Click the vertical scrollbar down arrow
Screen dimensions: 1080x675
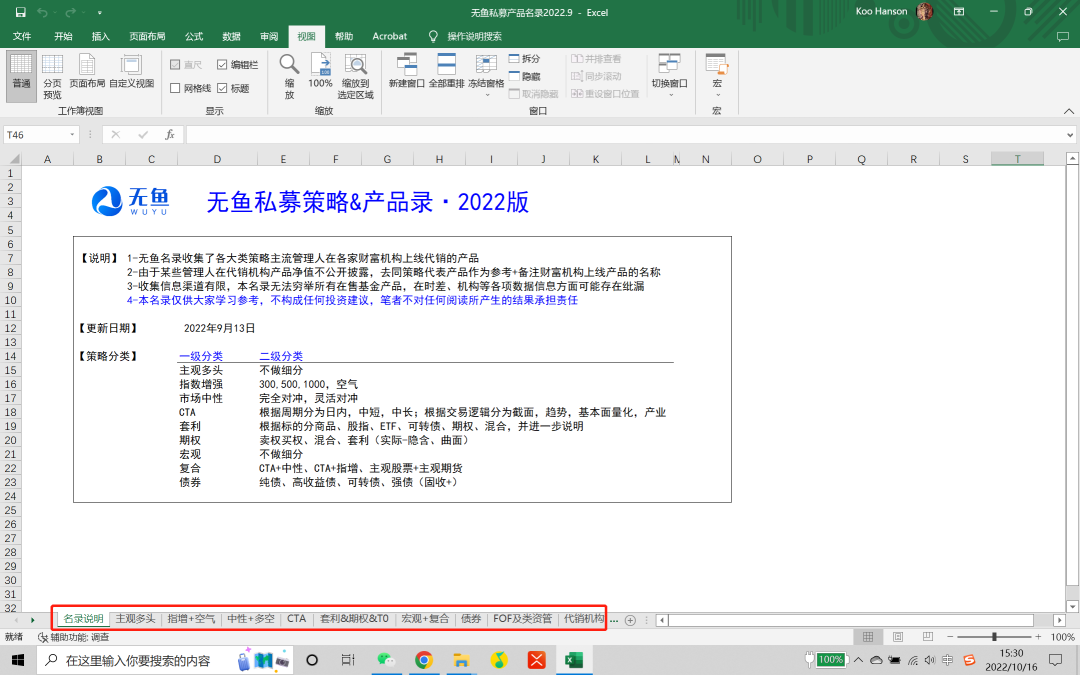pyautogui.click(x=1072, y=606)
